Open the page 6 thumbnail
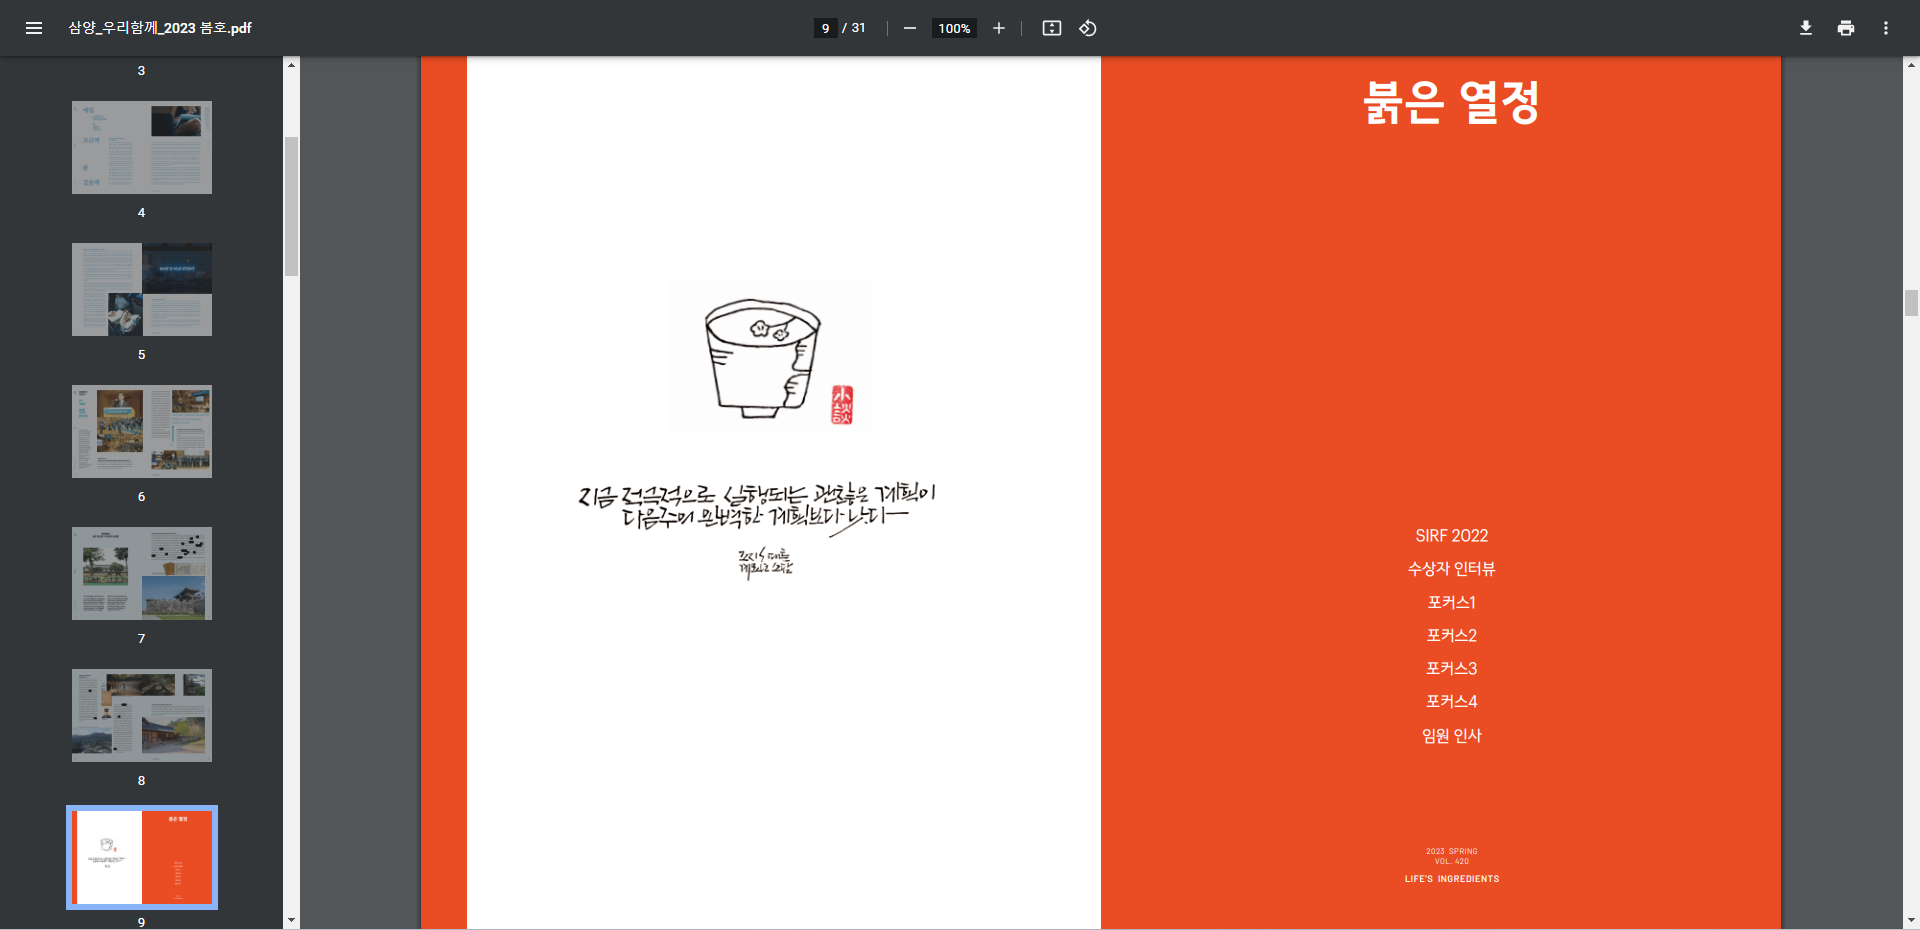The image size is (1920, 930). 142,431
